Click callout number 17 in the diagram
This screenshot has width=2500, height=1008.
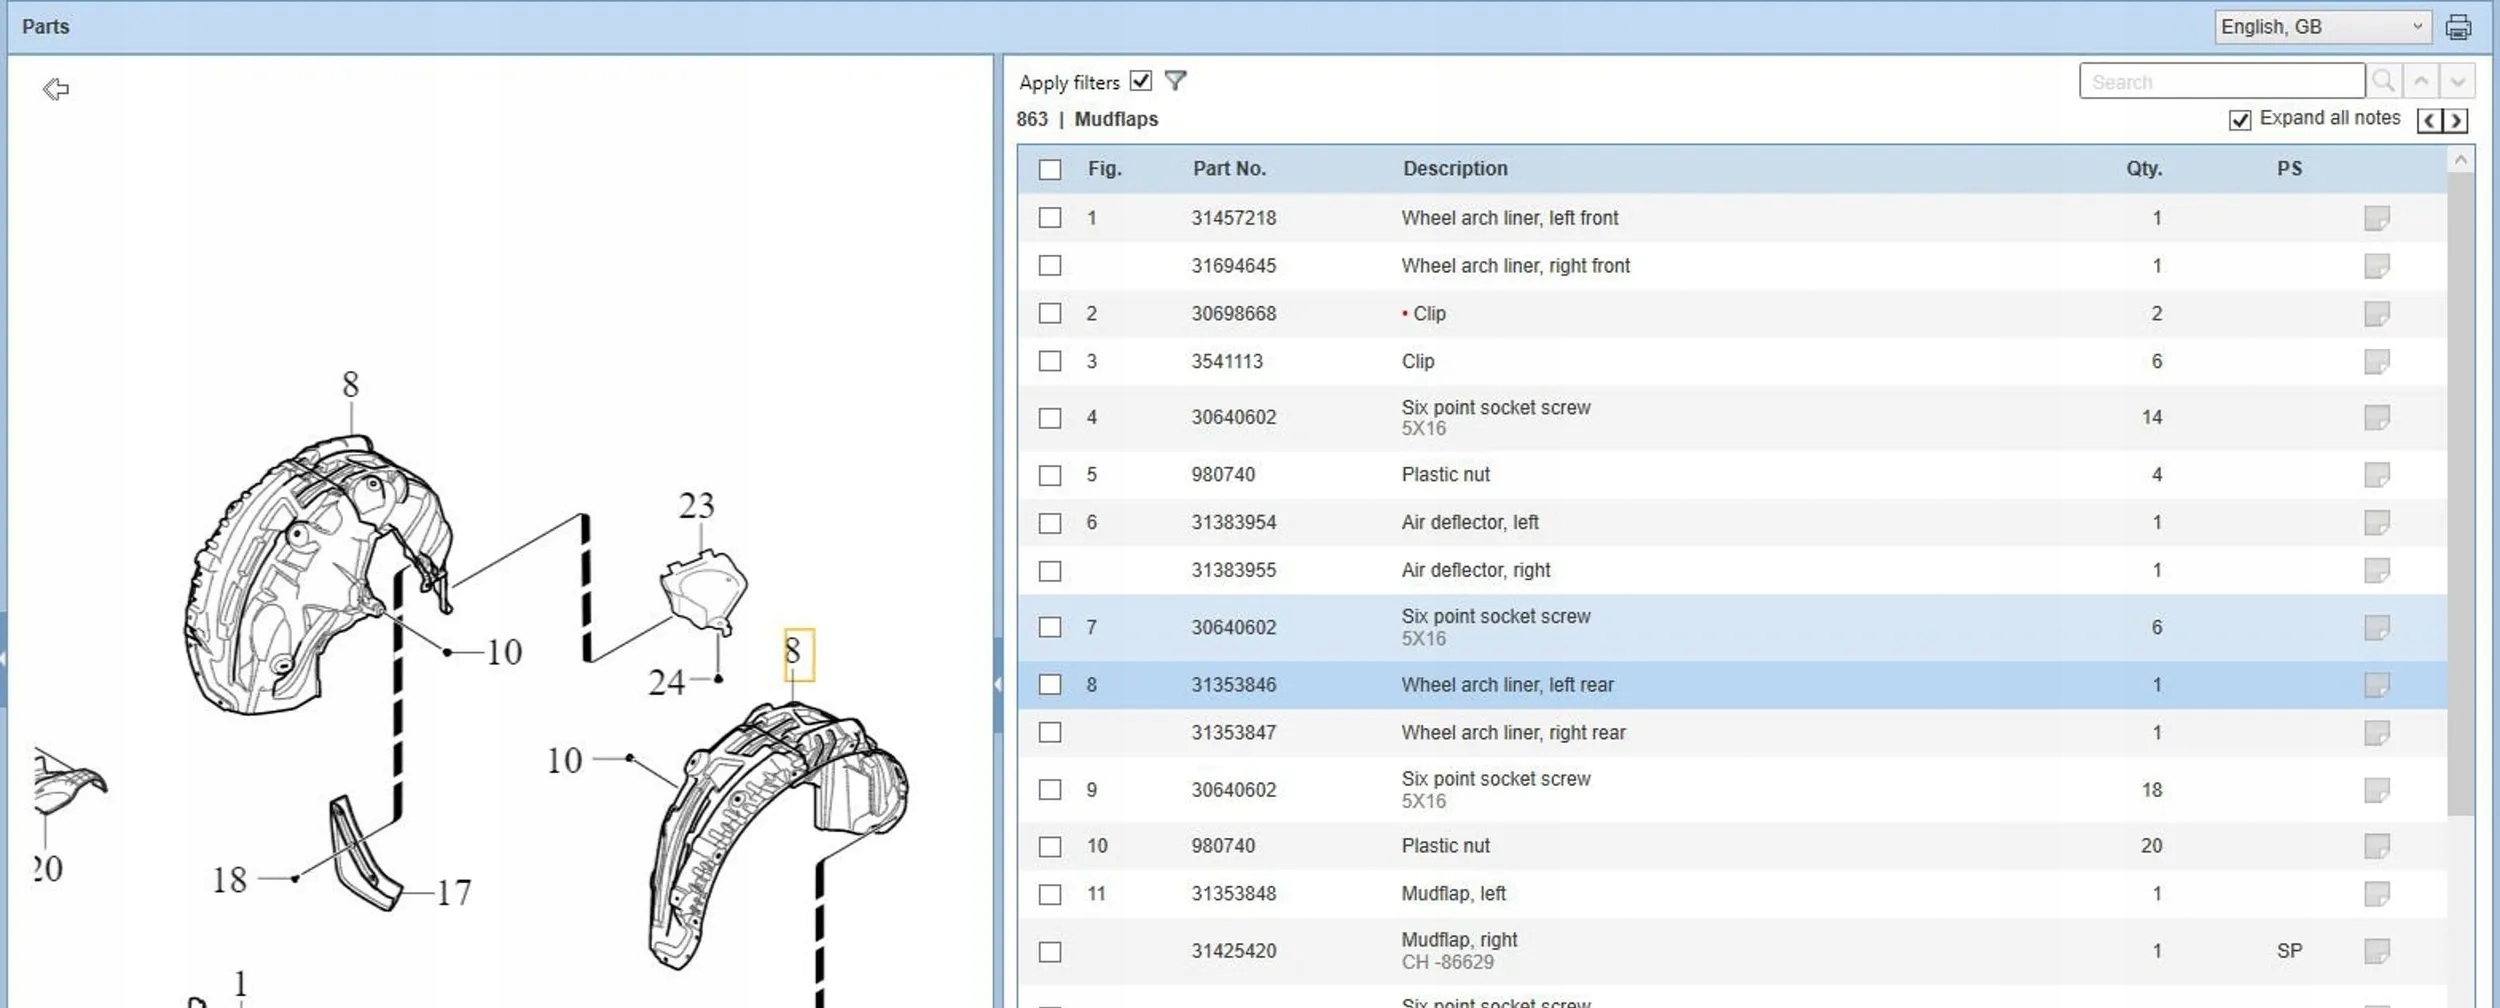(453, 892)
